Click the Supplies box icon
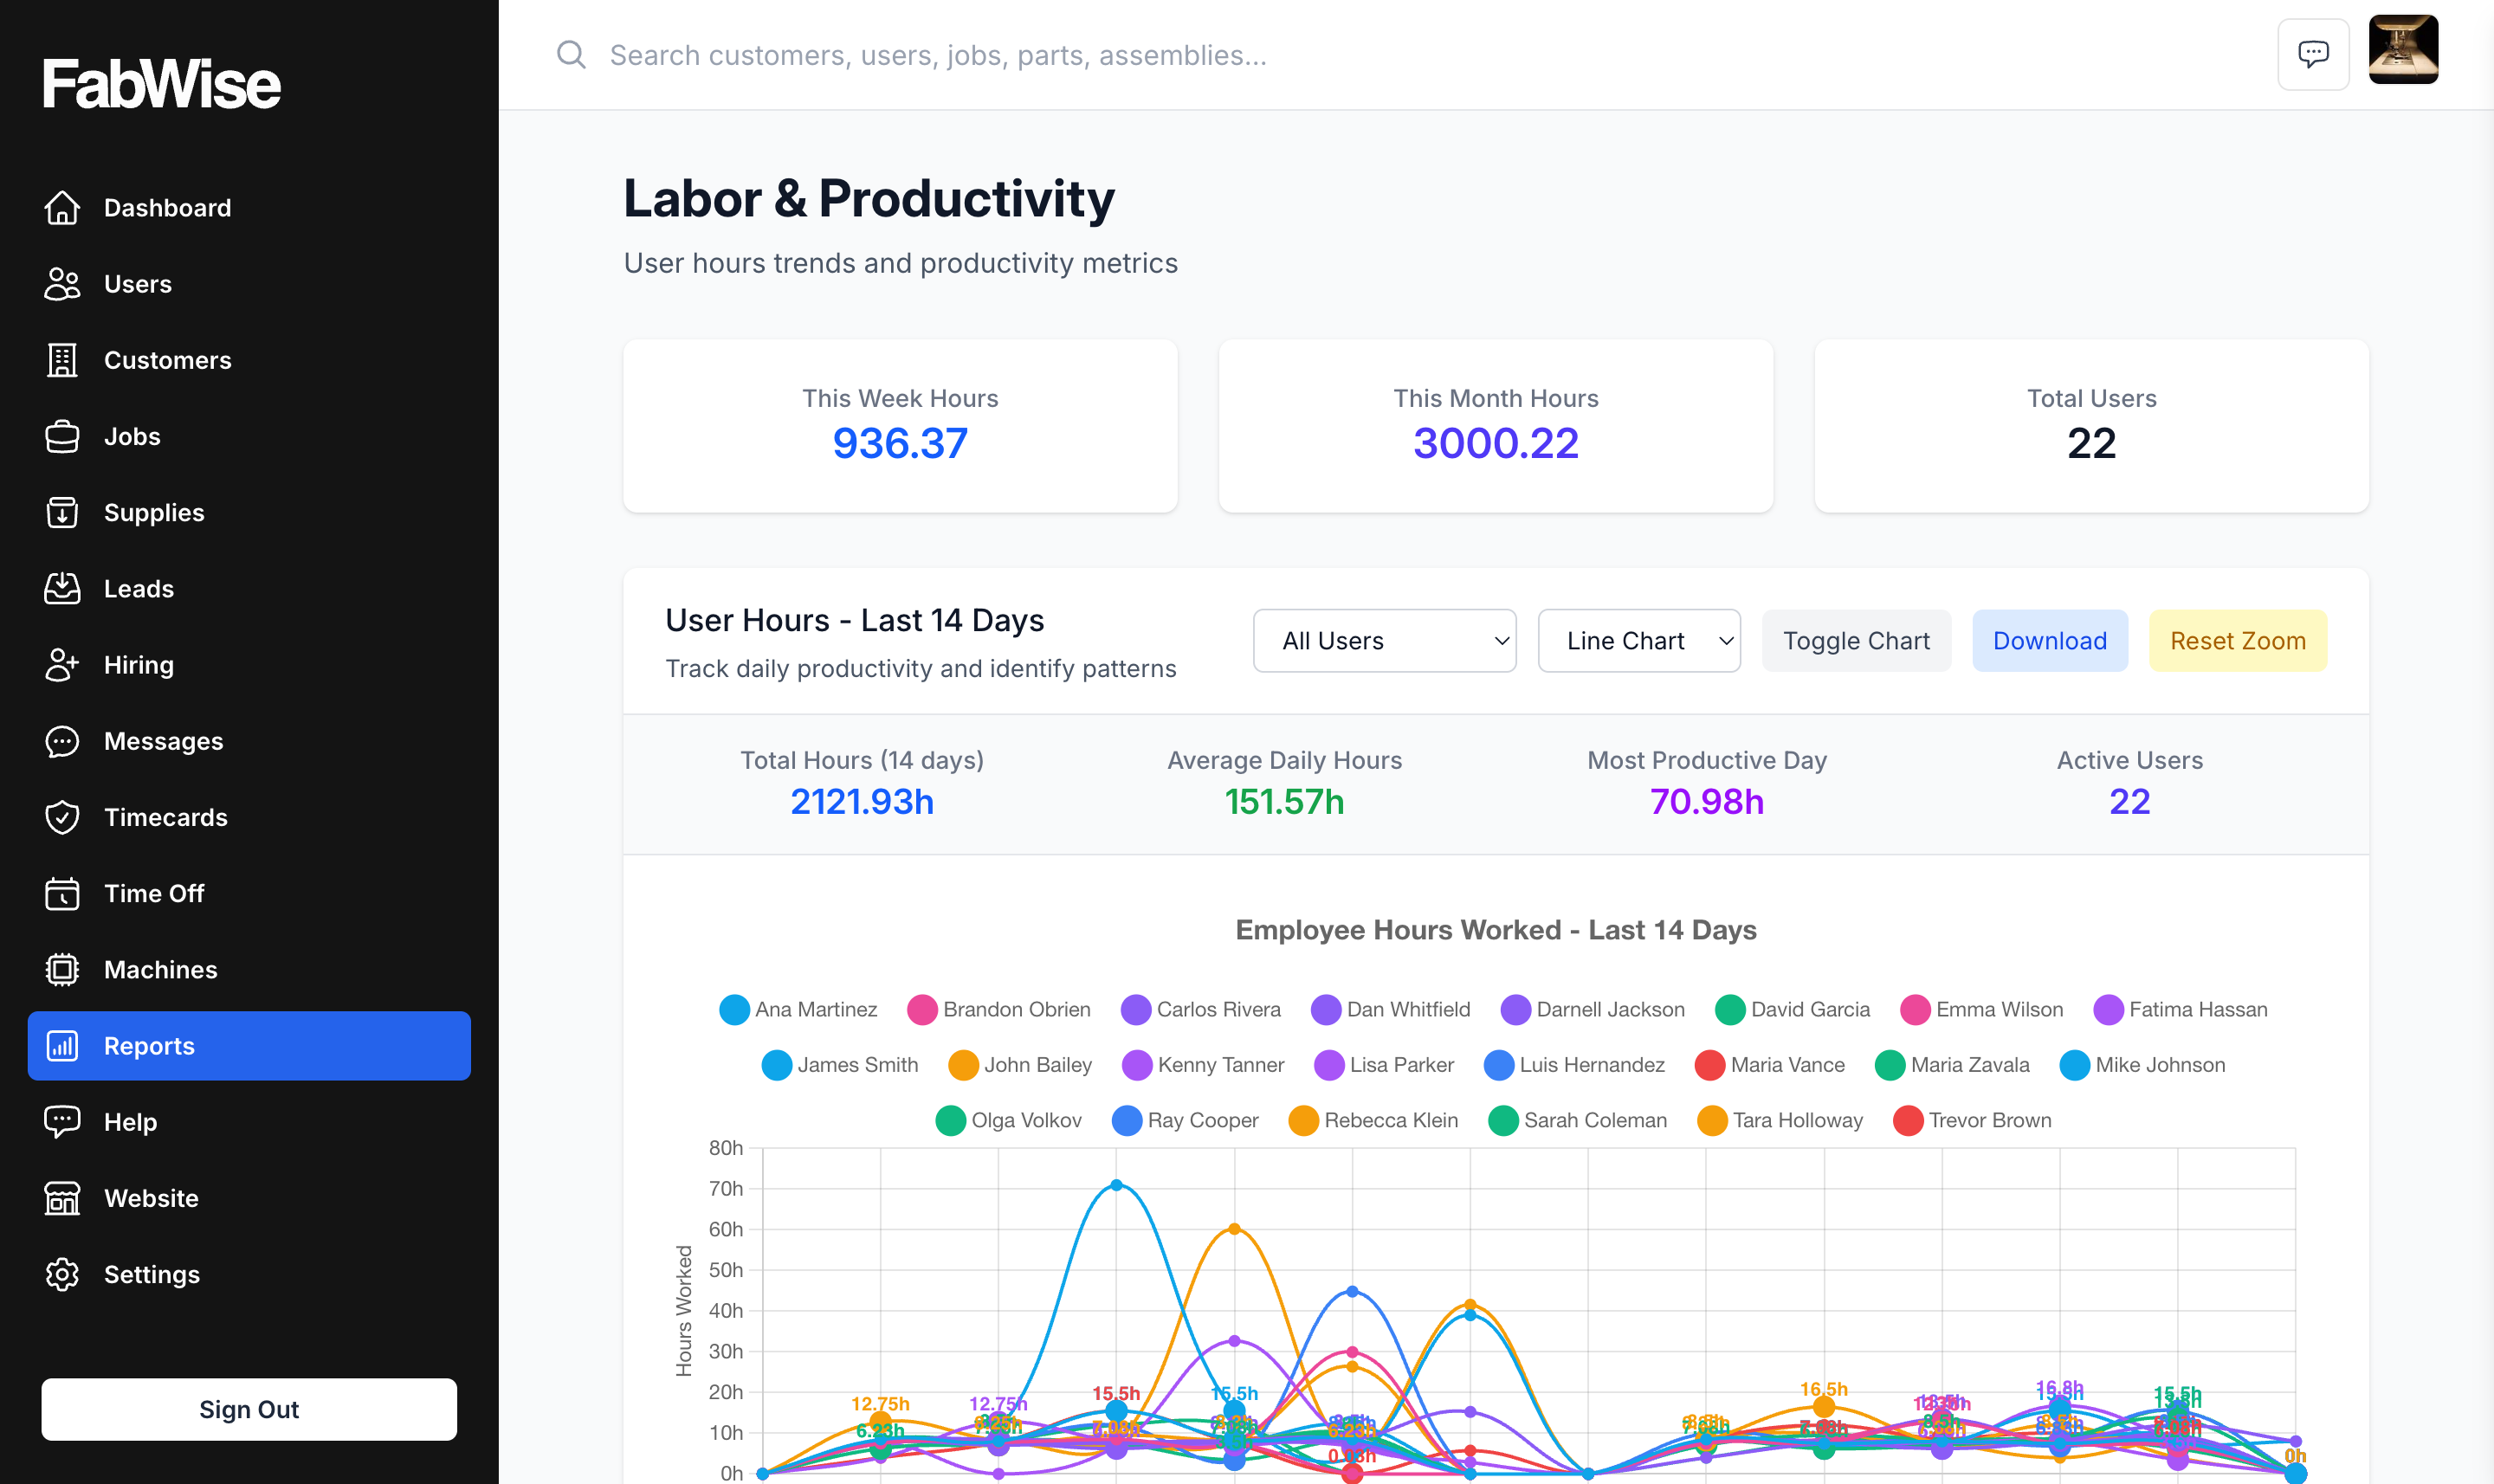This screenshot has width=2494, height=1484. [x=62, y=512]
